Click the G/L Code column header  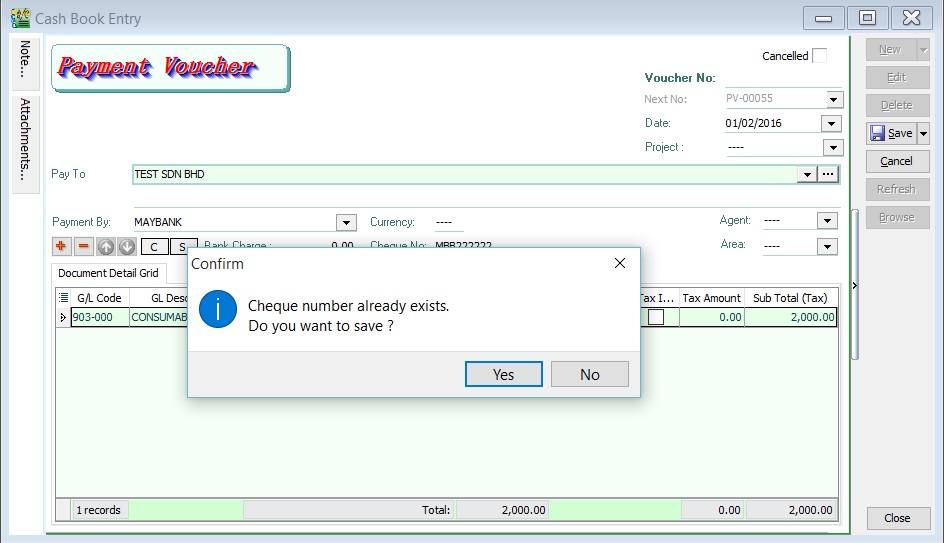click(100, 298)
